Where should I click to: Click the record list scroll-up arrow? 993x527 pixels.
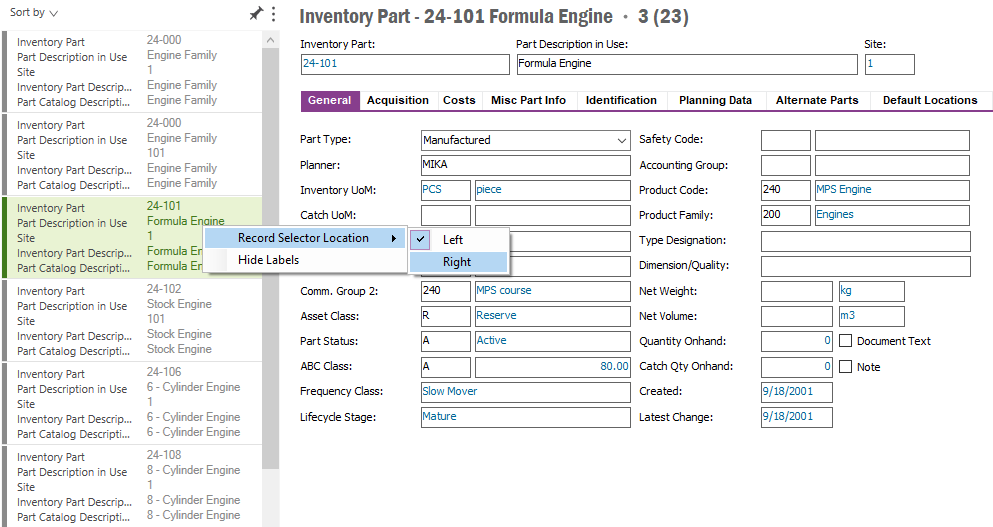tap(271, 40)
